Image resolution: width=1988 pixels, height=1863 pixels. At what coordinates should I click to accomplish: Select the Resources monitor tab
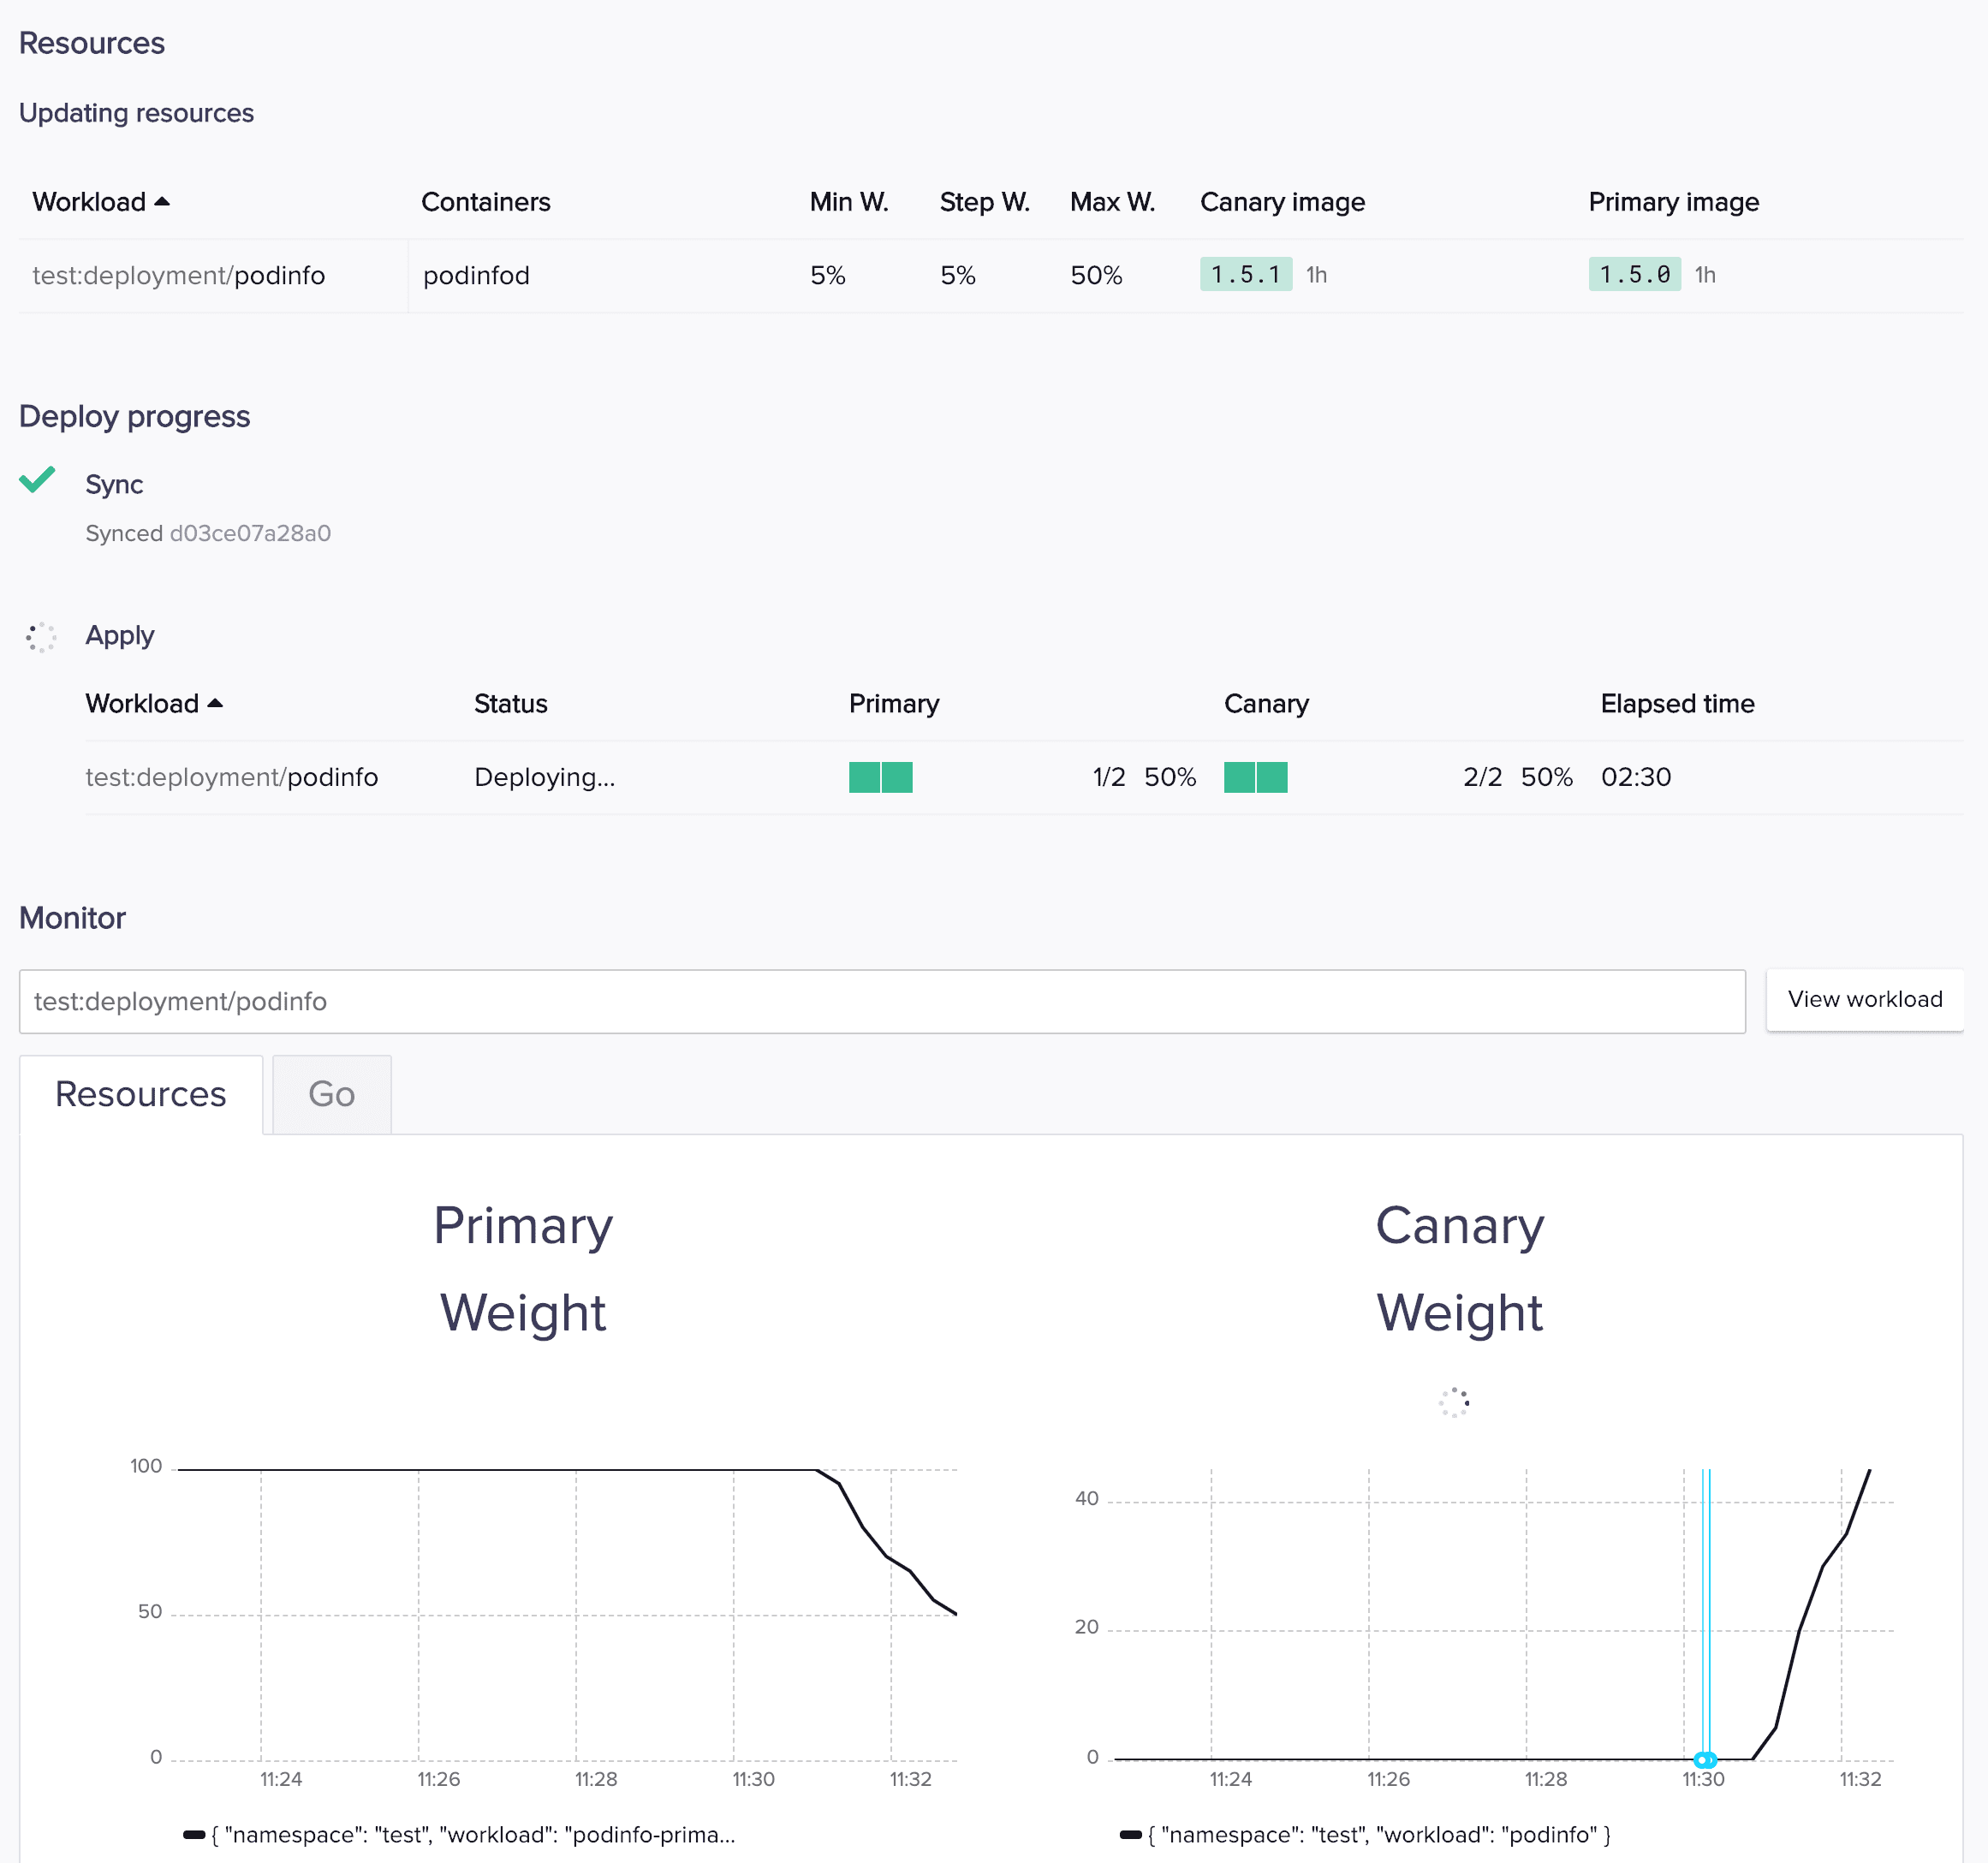(141, 1094)
